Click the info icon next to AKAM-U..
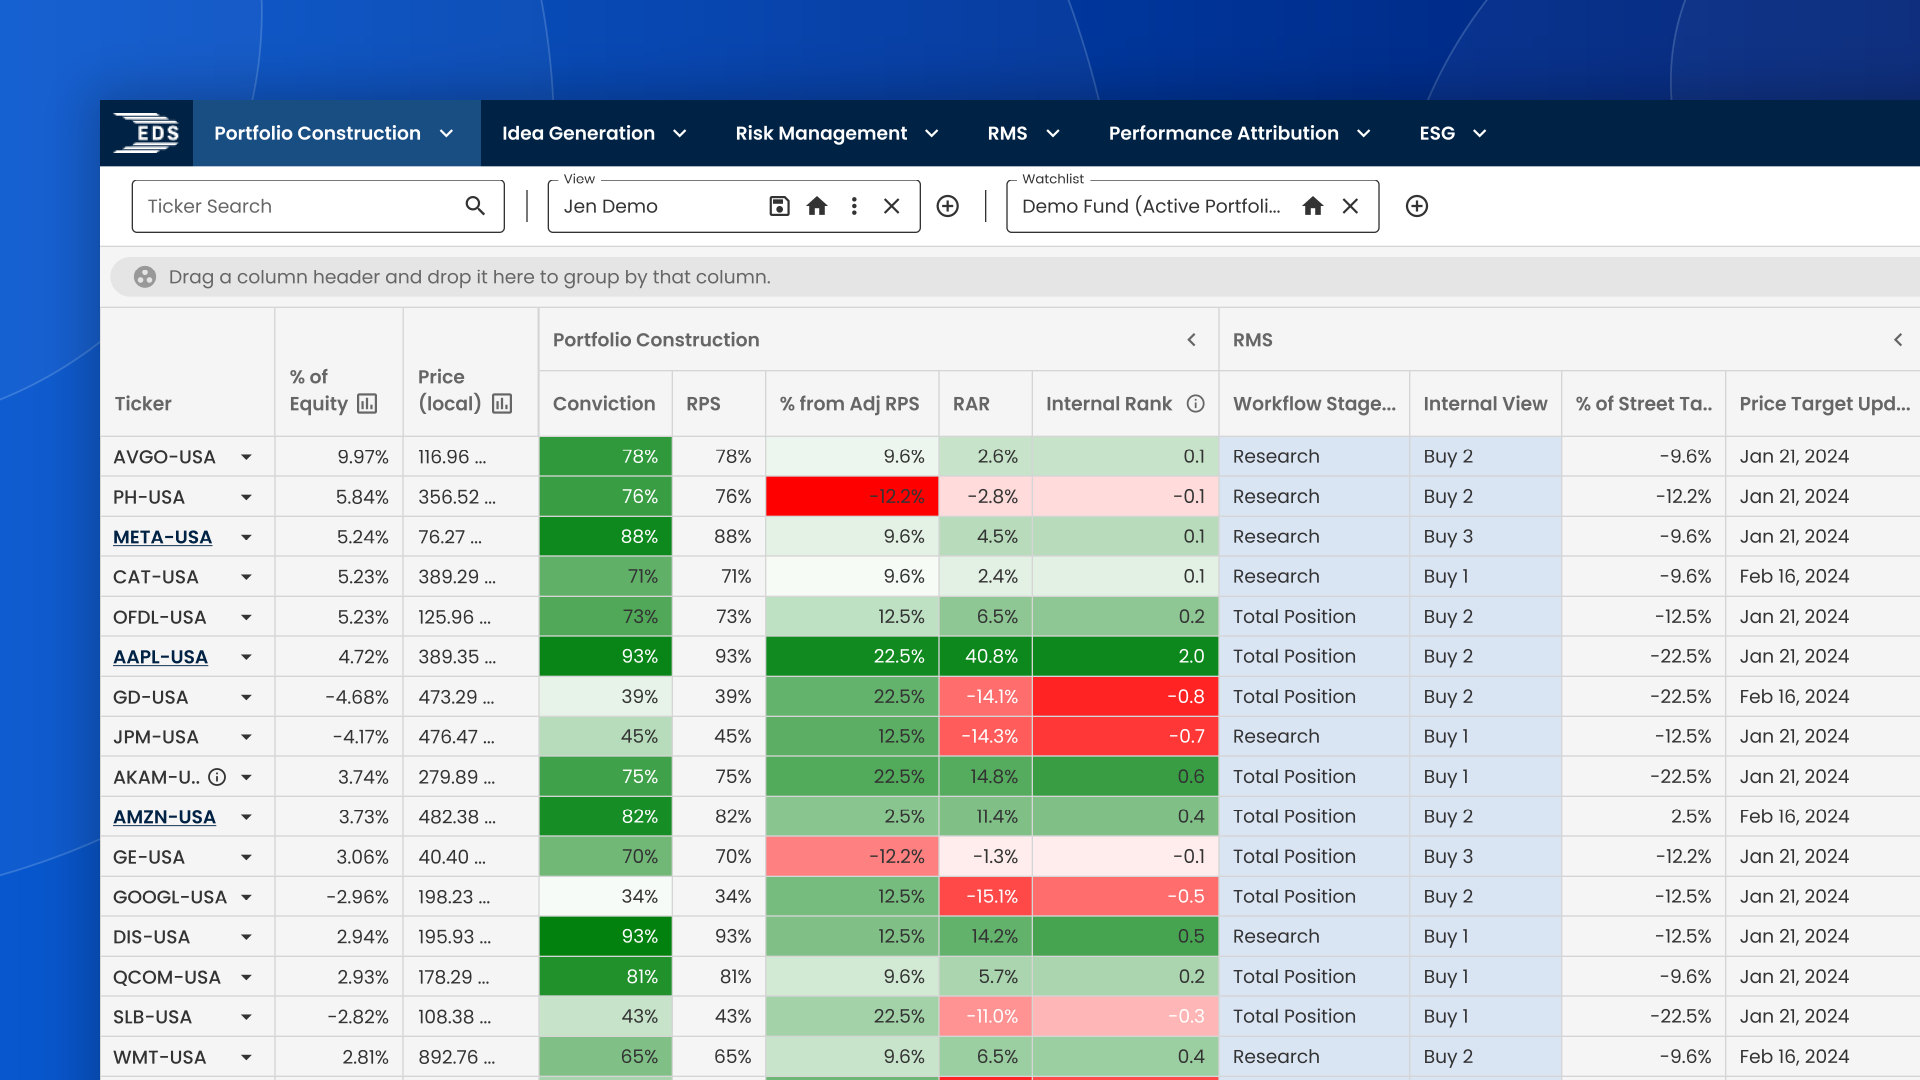Image resolution: width=1920 pixels, height=1080 pixels. tap(217, 777)
